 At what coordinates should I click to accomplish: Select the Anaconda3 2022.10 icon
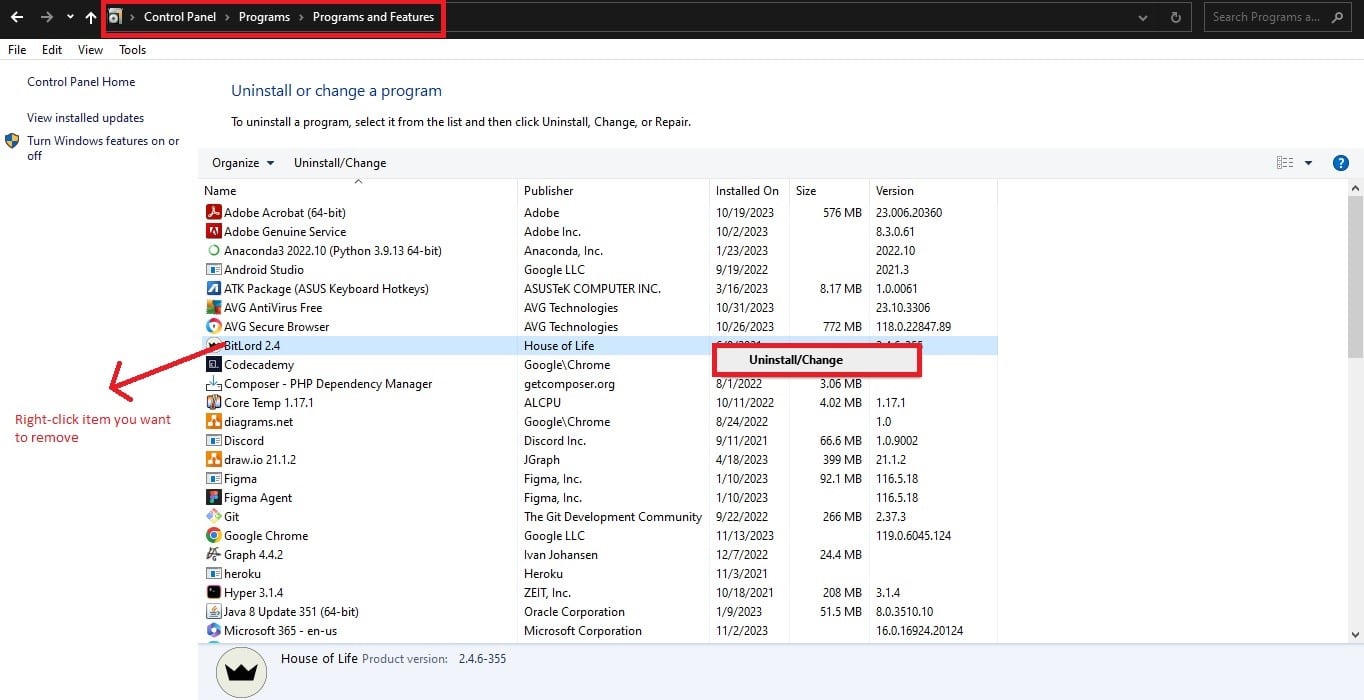click(x=213, y=250)
